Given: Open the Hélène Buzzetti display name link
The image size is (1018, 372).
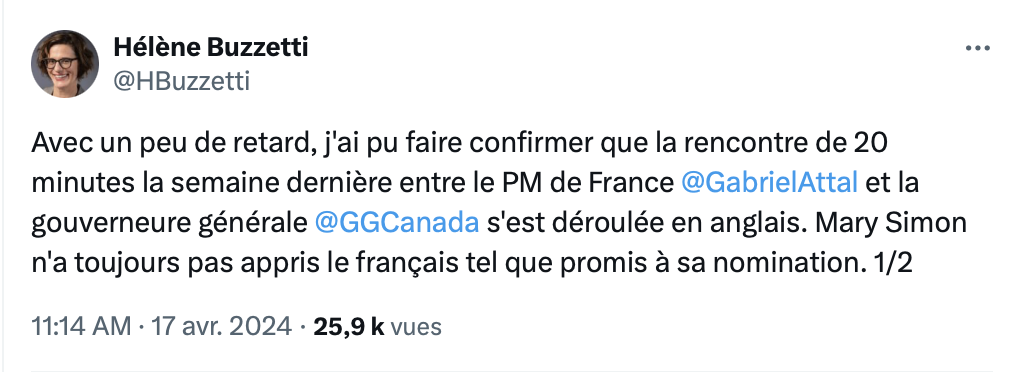Looking at the screenshot, I should [210, 47].
